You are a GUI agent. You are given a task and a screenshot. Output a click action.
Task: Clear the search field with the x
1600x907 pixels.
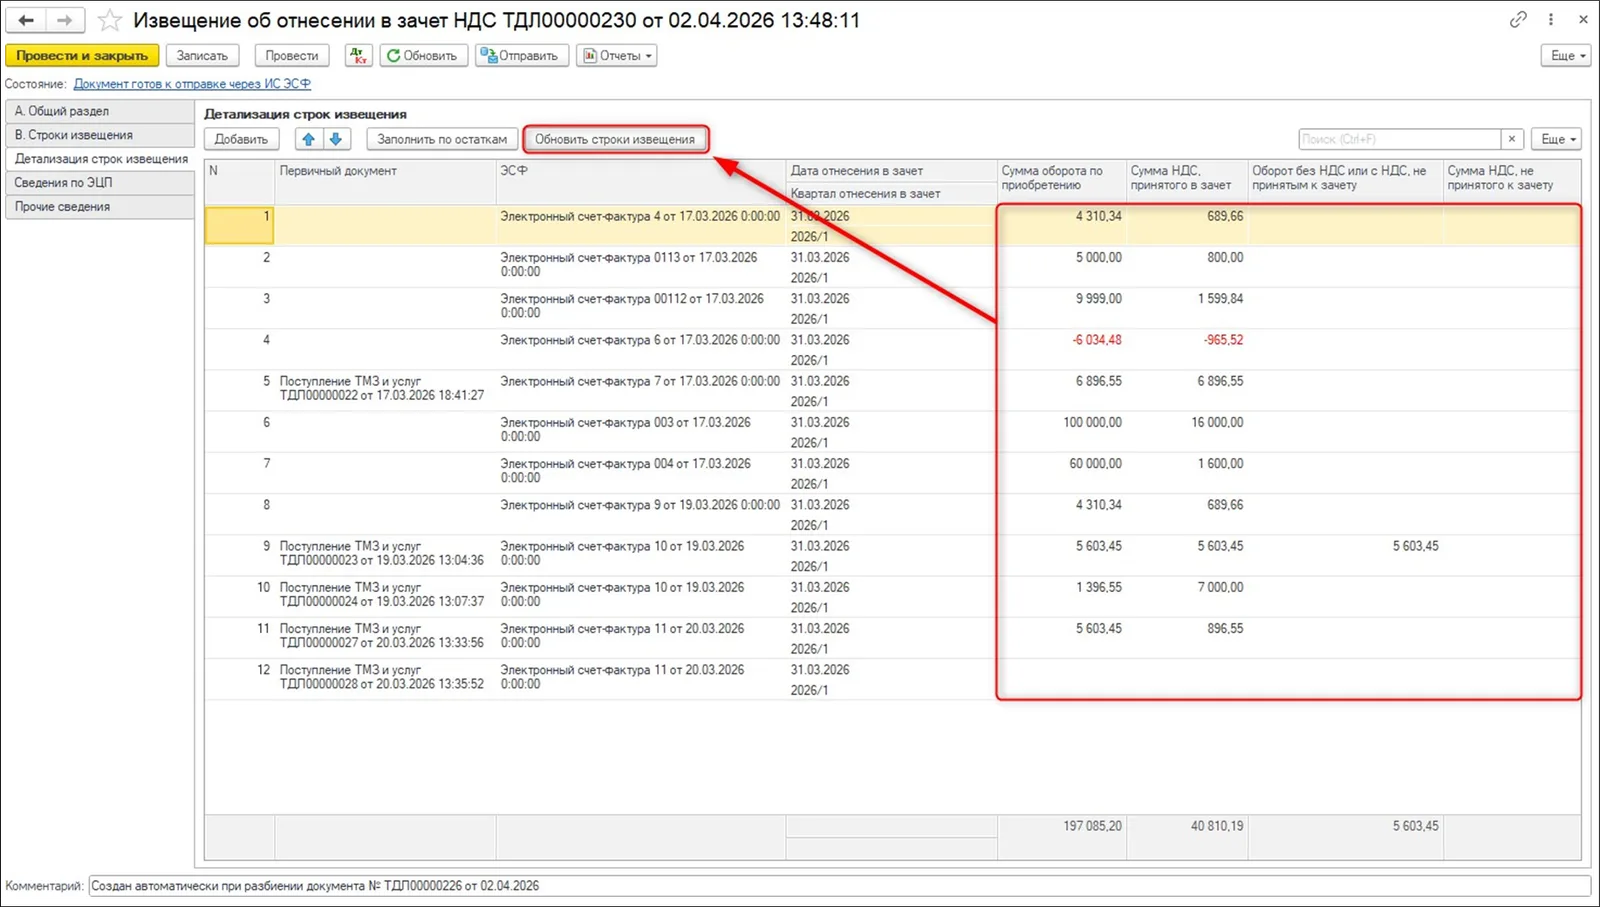pos(1512,139)
